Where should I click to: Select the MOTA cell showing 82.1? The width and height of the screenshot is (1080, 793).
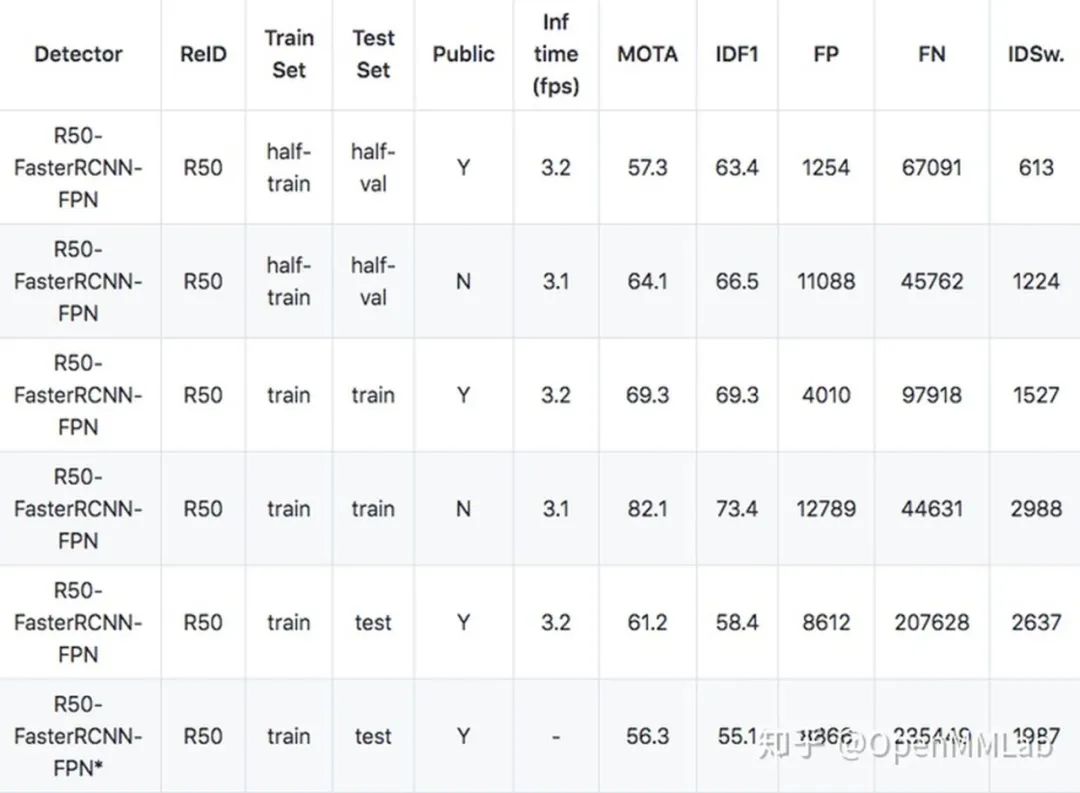(x=647, y=508)
